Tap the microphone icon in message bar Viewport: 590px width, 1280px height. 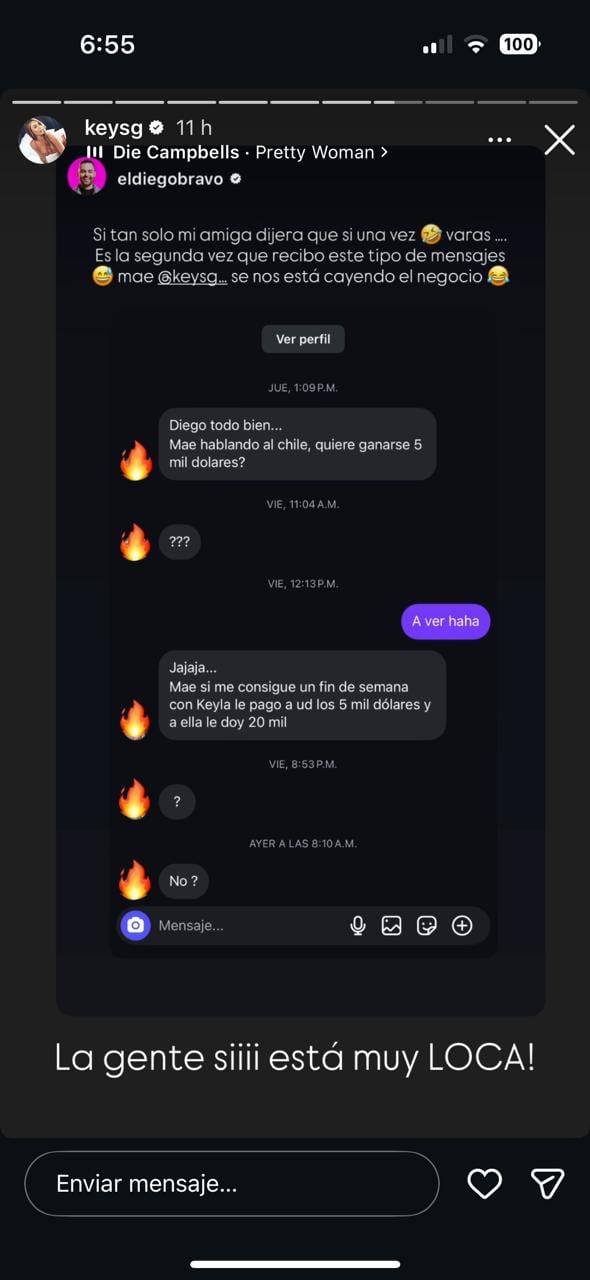click(x=358, y=926)
